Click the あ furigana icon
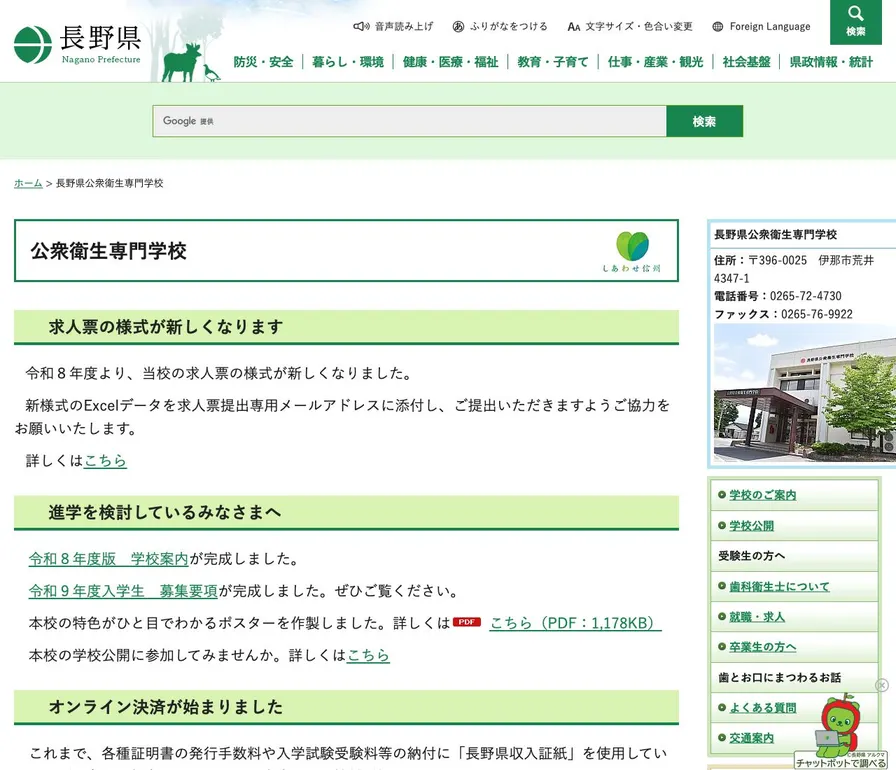The width and height of the screenshot is (896, 770). (x=458, y=26)
